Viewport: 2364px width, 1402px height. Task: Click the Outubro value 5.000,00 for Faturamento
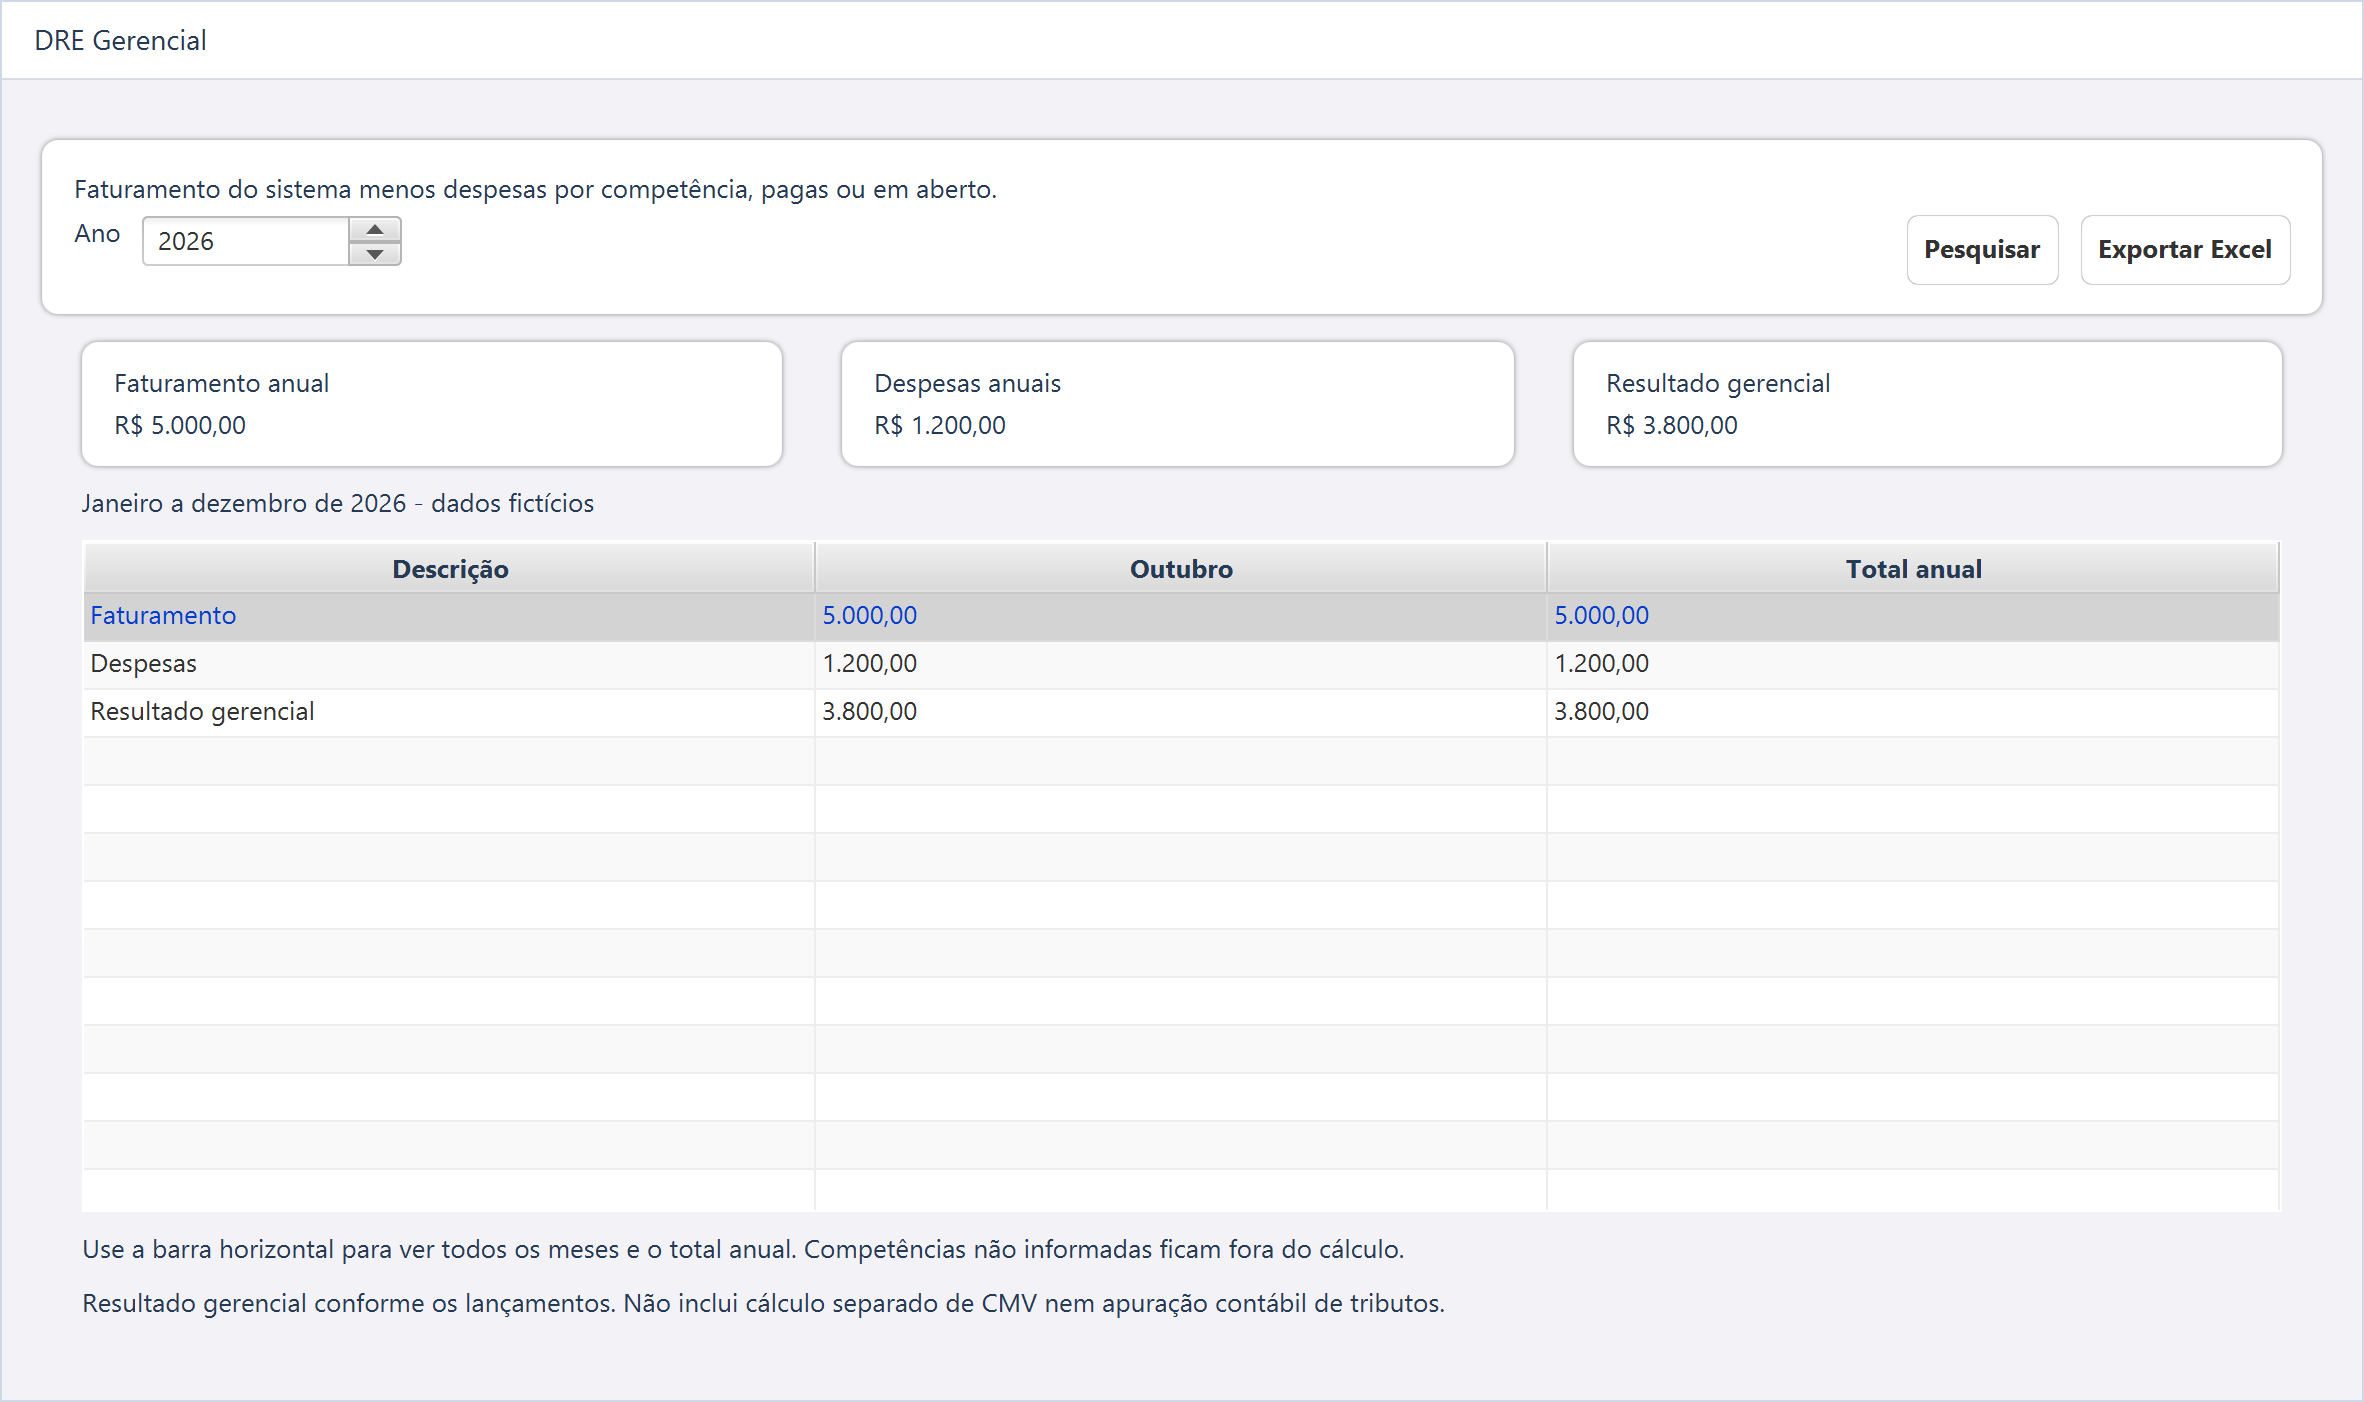tap(869, 616)
